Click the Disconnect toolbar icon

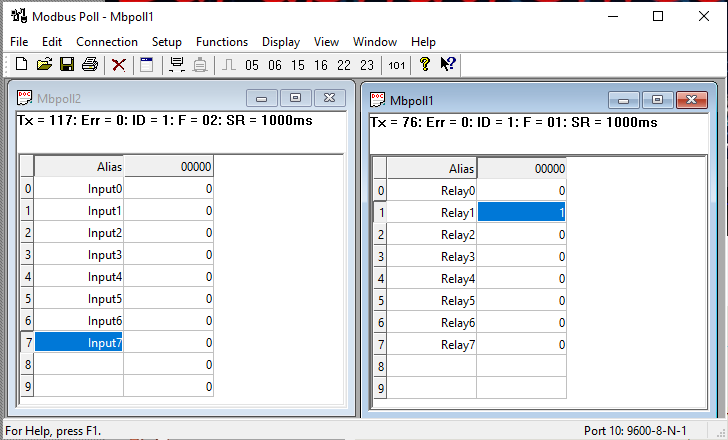click(x=200, y=65)
